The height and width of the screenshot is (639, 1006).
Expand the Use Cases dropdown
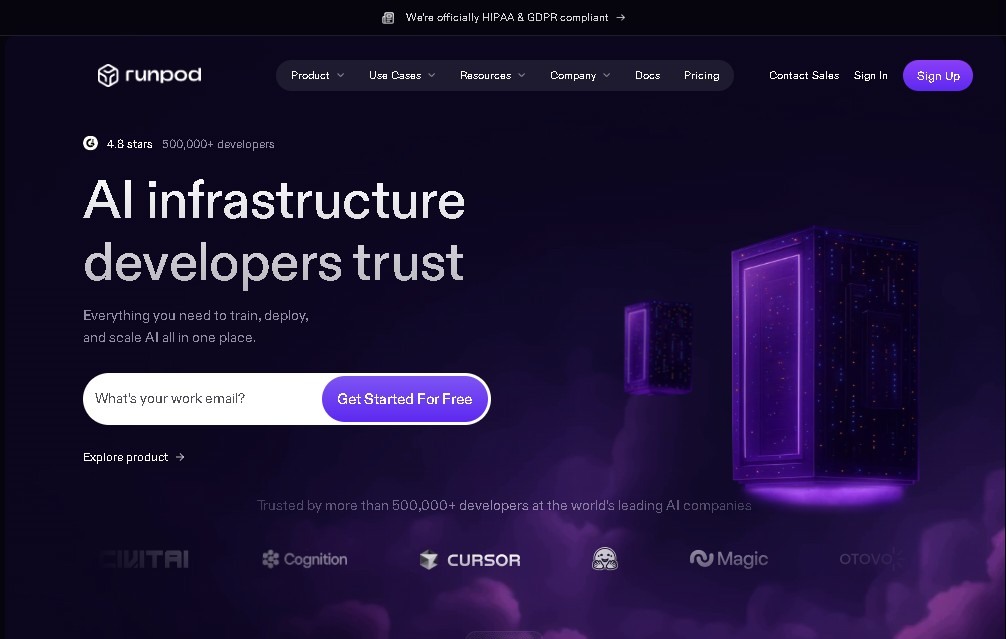point(402,76)
